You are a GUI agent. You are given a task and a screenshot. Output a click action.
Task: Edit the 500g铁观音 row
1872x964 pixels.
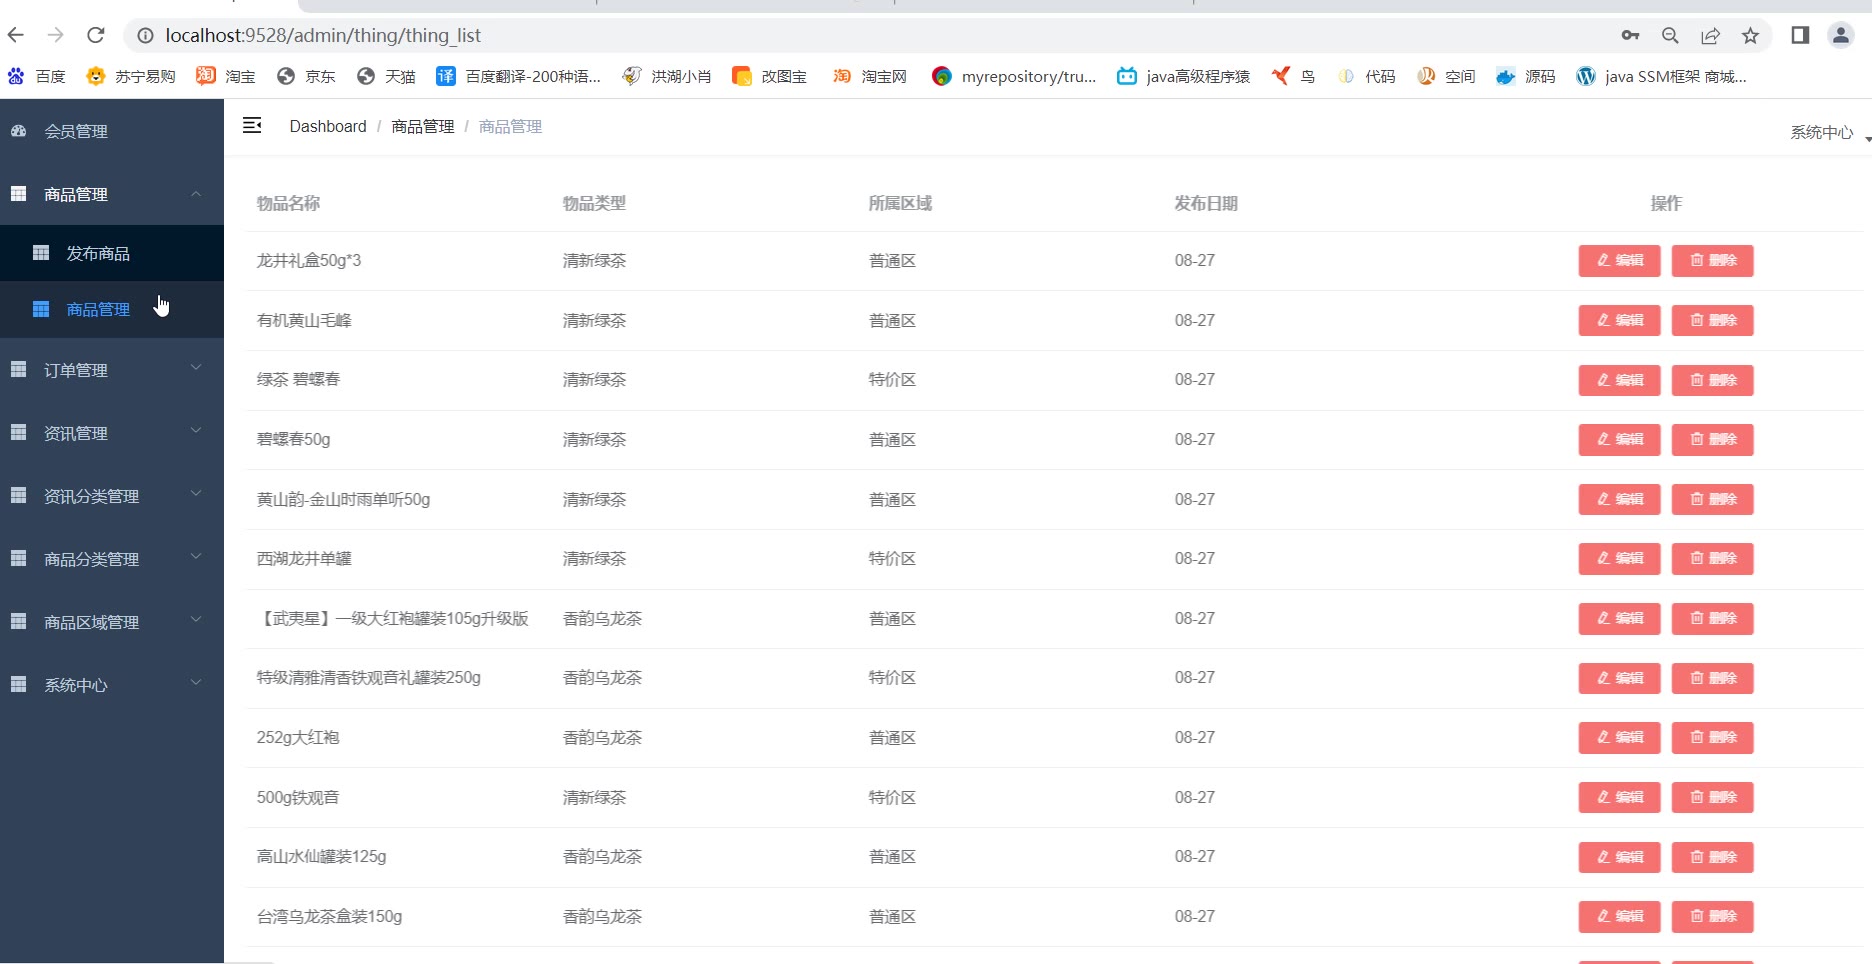coord(1619,798)
